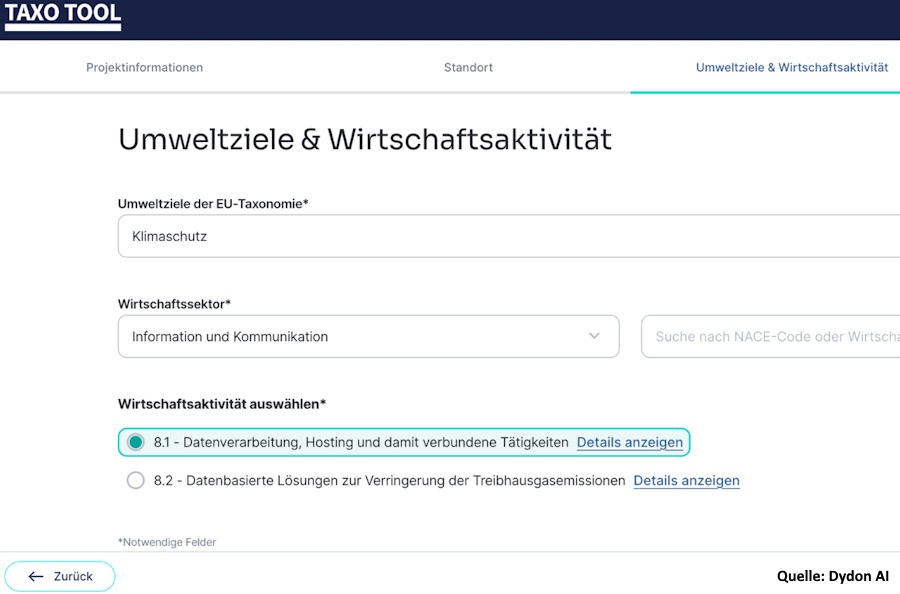This screenshot has height=594, width=900.
Task: Open Details anzeigen for activity 8.2
Action: (686, 480)
